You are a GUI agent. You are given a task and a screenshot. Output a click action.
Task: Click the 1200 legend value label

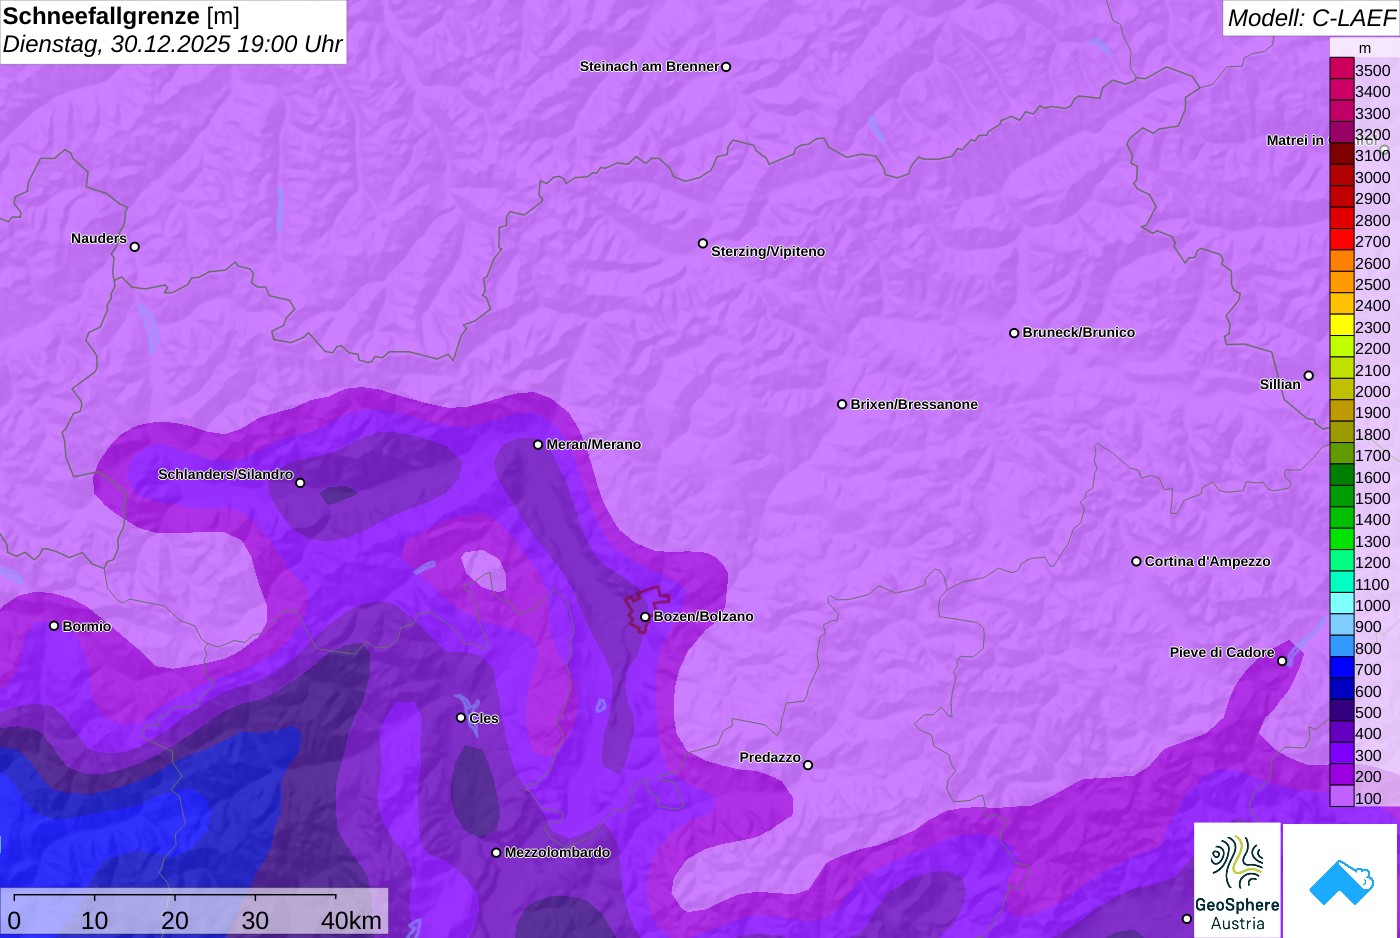[x=1373, y=563]
